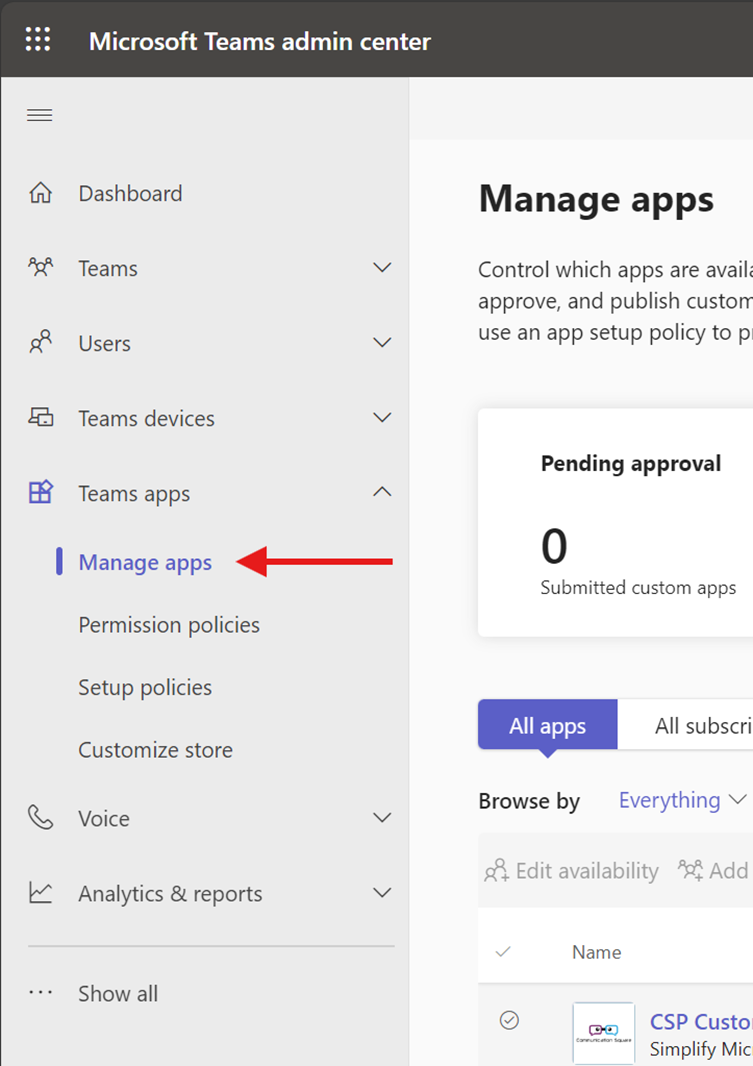
Task: Click the Voice phone icon
Action: (40, 818)
